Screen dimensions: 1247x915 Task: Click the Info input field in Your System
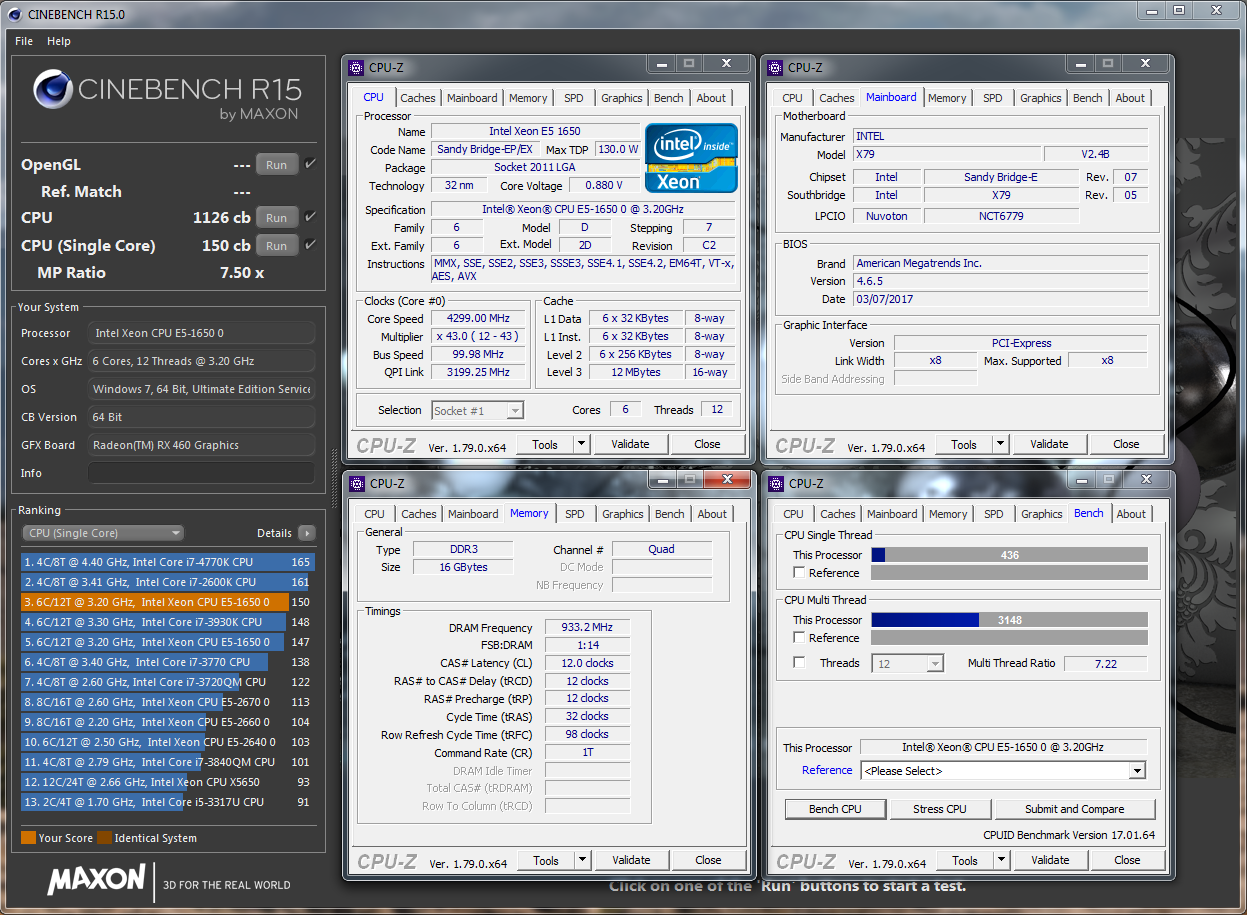[x=201, y=473]
